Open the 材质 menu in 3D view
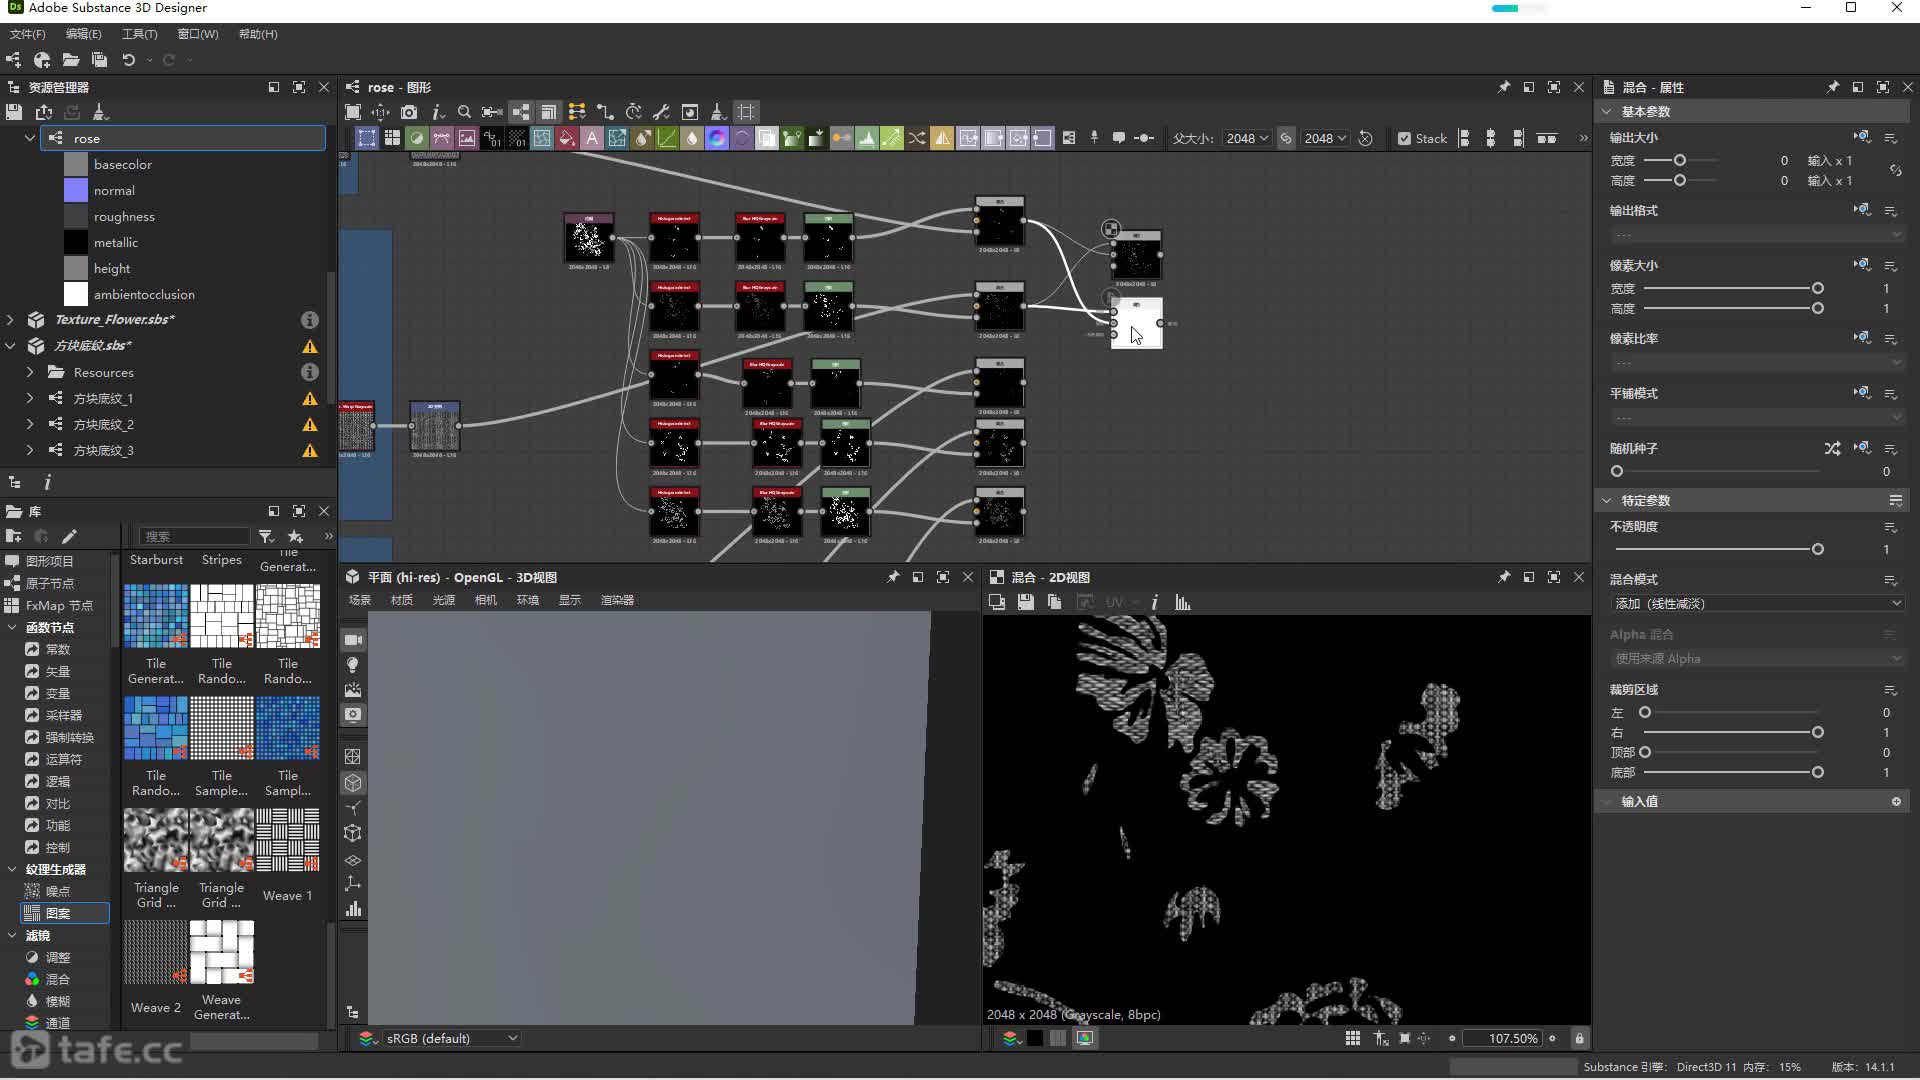 coord(401,600)
